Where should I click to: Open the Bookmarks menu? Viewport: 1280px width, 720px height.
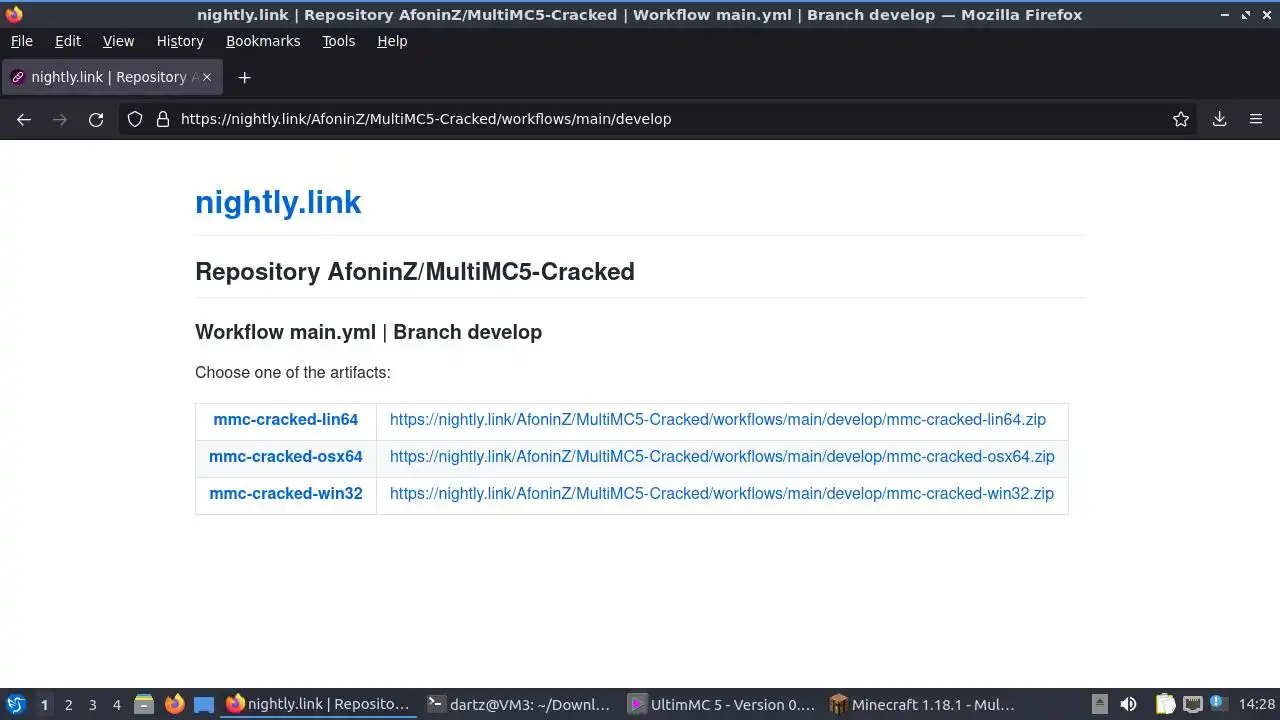tap(263, 41)
